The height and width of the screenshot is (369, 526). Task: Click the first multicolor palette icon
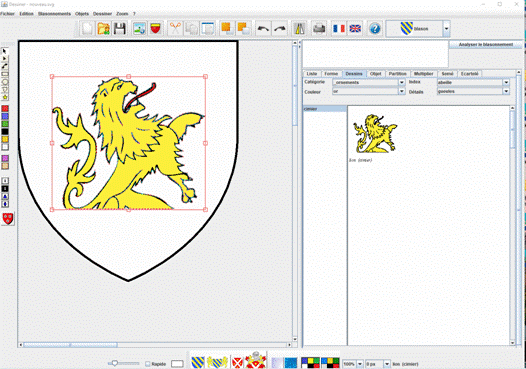[310, 363]
